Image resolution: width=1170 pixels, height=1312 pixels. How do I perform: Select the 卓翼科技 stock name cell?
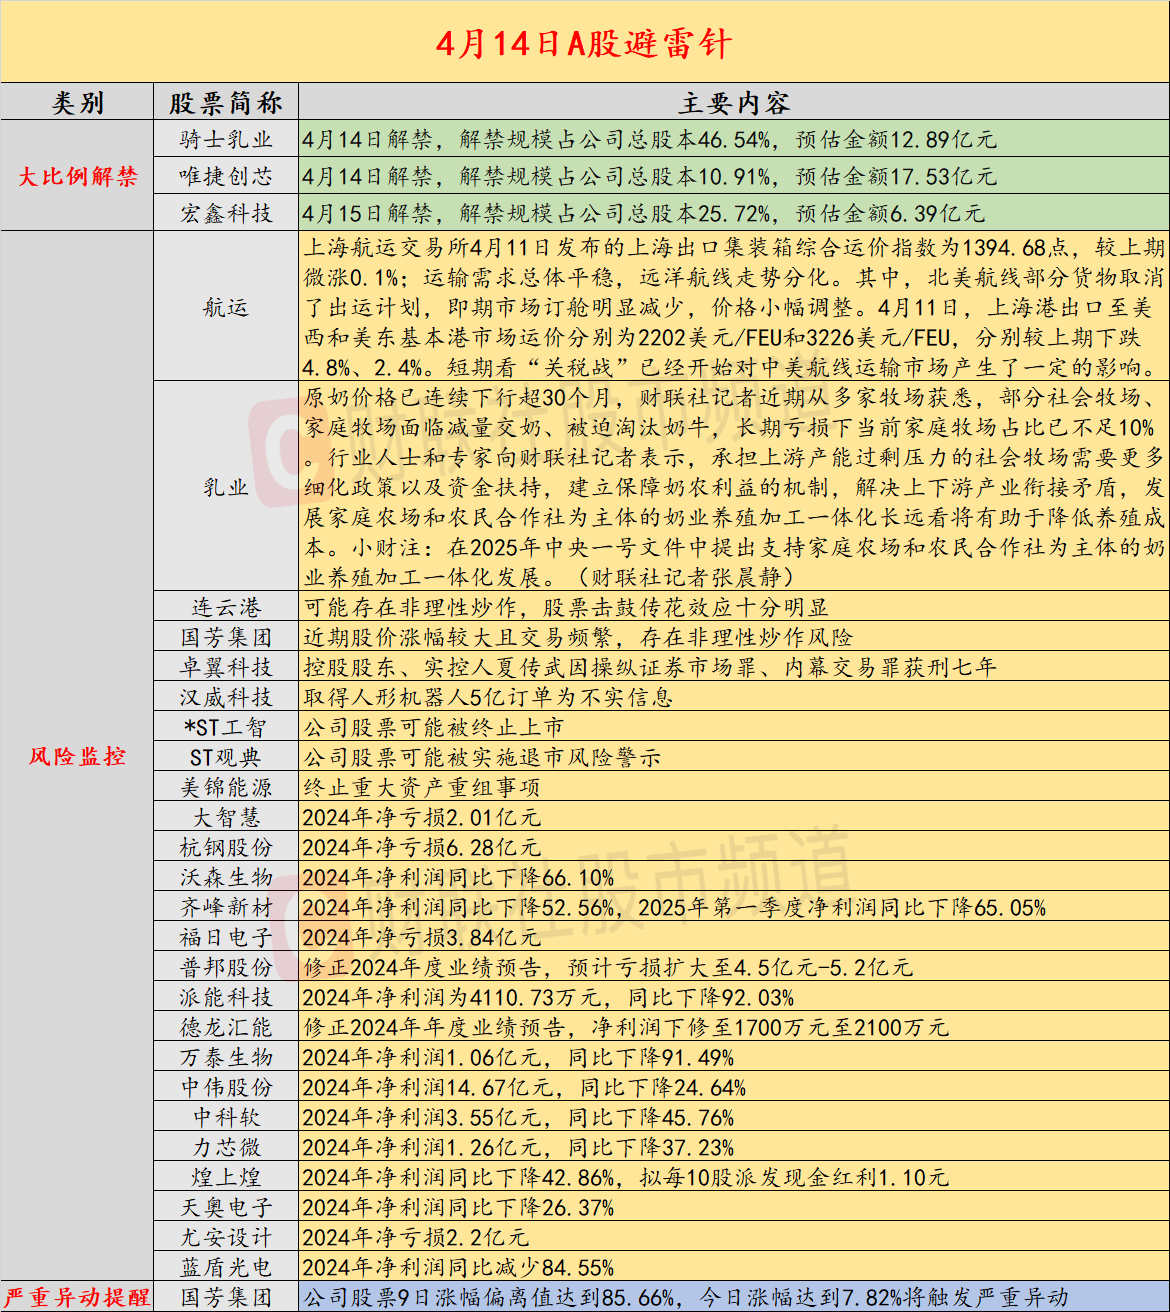226,667
